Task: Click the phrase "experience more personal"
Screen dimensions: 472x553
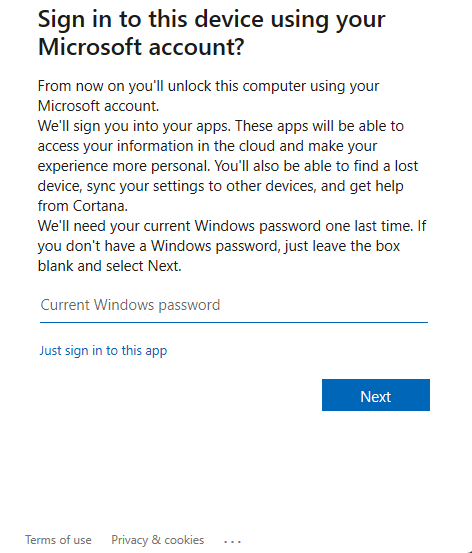Action: (124, 166)
